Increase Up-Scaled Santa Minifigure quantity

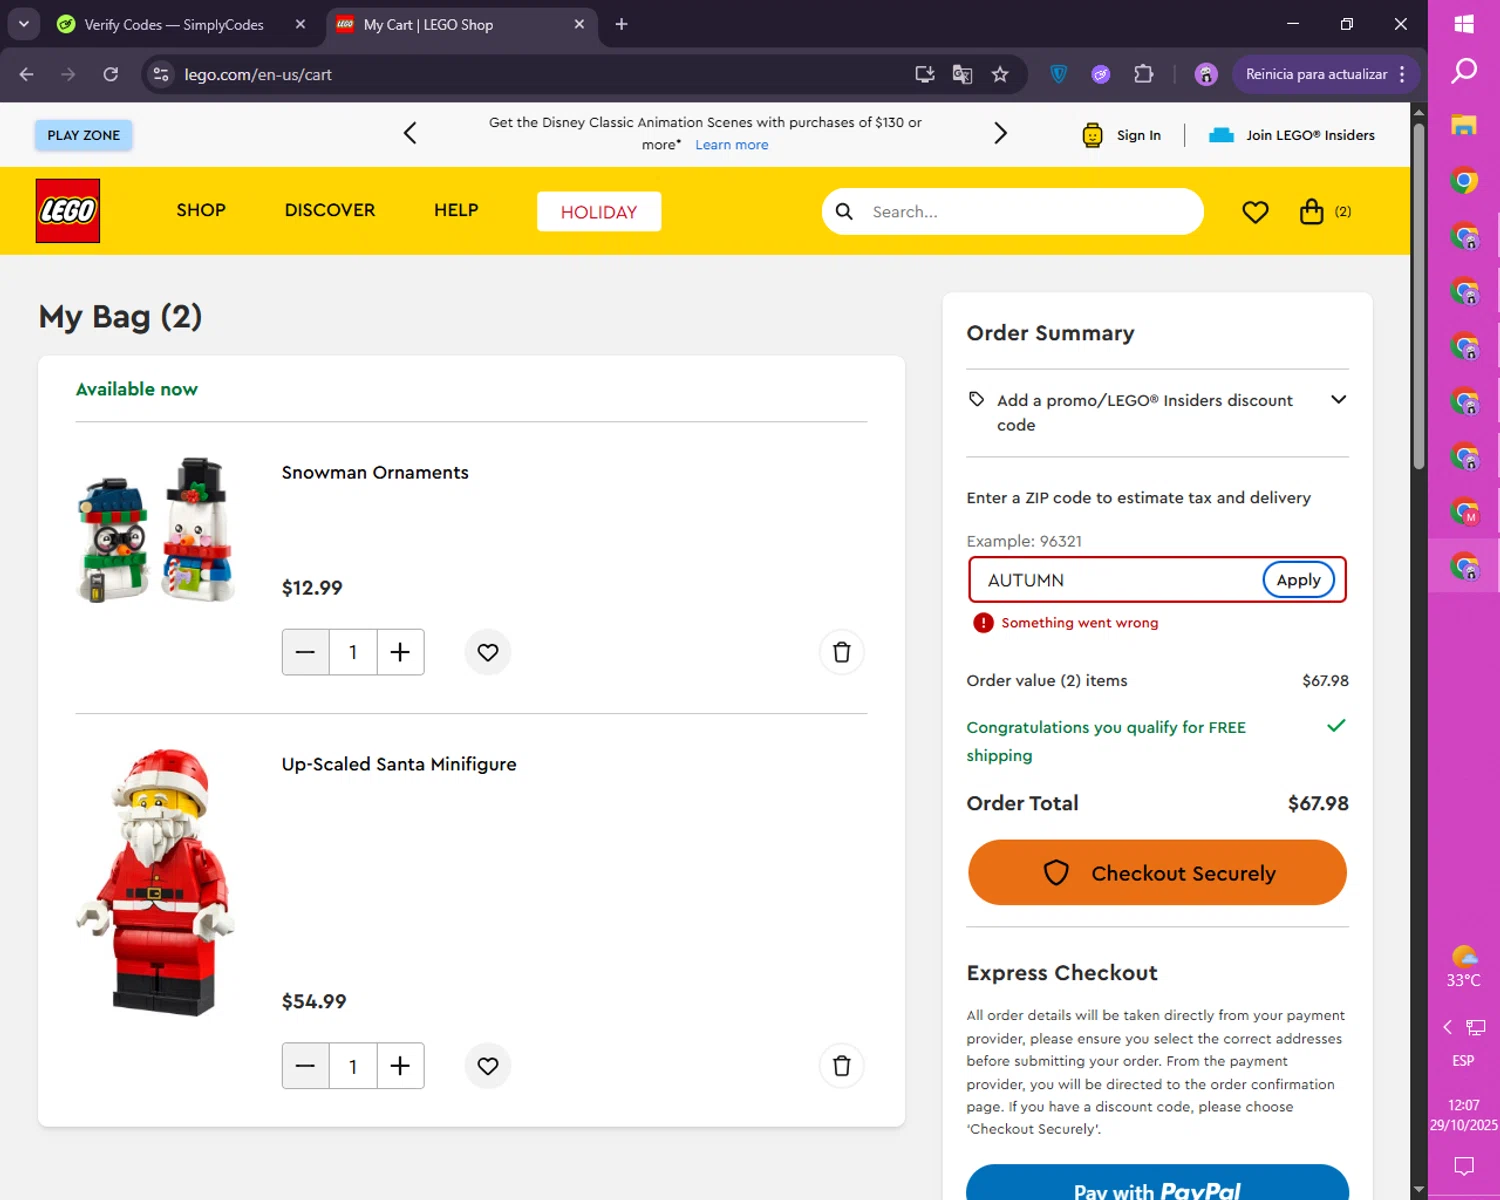coord(400,1066)
